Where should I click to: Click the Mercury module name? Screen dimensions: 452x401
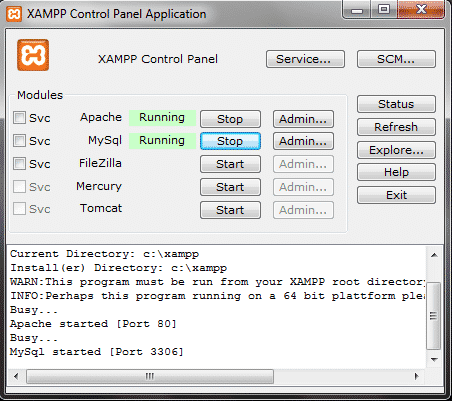[99, 186]
